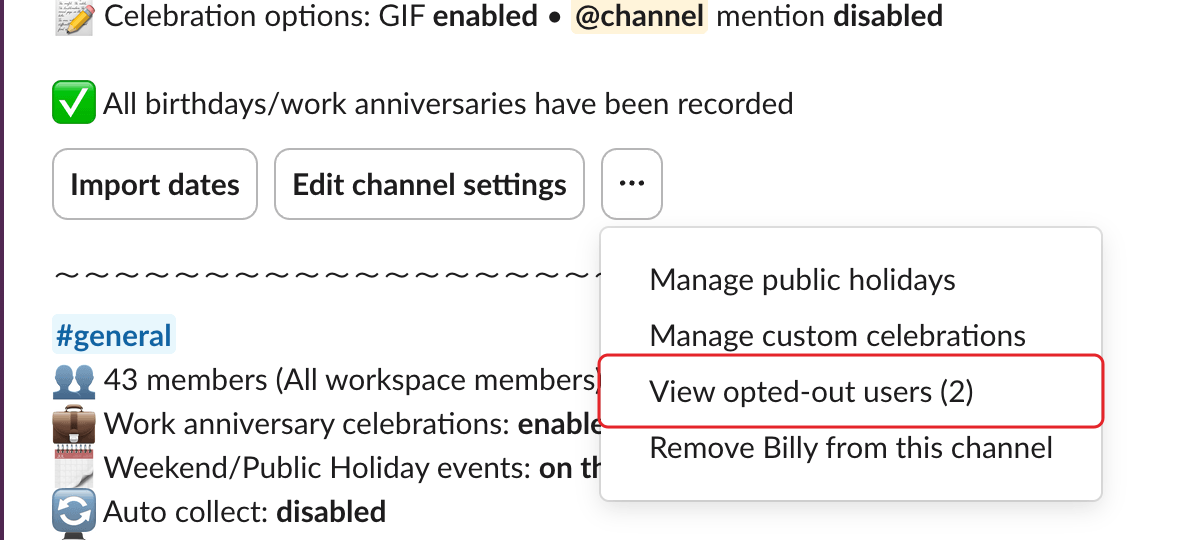Image resolution: width=1200 pixels, height=540 pixels.
Task: Click "Work anniversary celebrations" line
Action: (352, 424)
